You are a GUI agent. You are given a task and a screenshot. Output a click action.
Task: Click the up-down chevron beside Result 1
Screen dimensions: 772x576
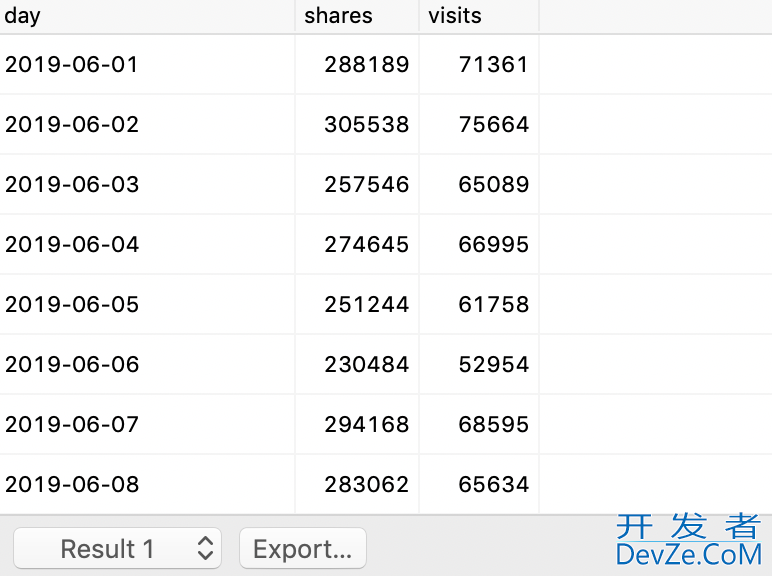click(205, 548)
